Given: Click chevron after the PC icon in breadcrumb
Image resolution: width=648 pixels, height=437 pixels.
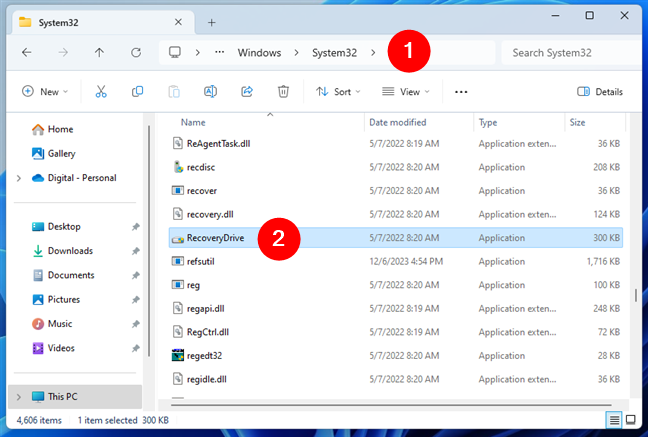Looking at the screenshot, I should coord(198,53).
